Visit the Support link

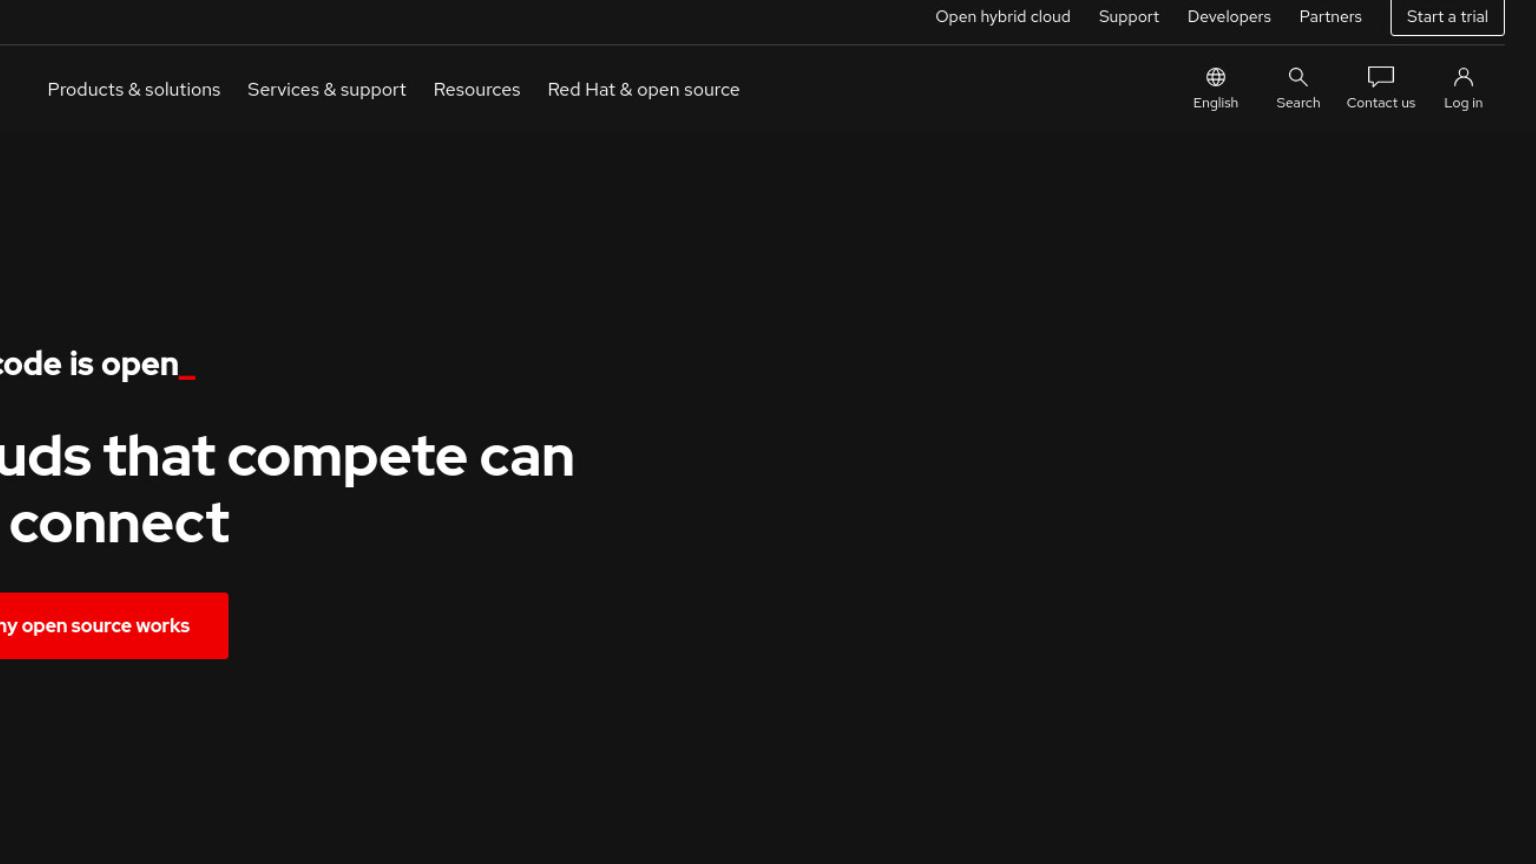(1129, 17)
